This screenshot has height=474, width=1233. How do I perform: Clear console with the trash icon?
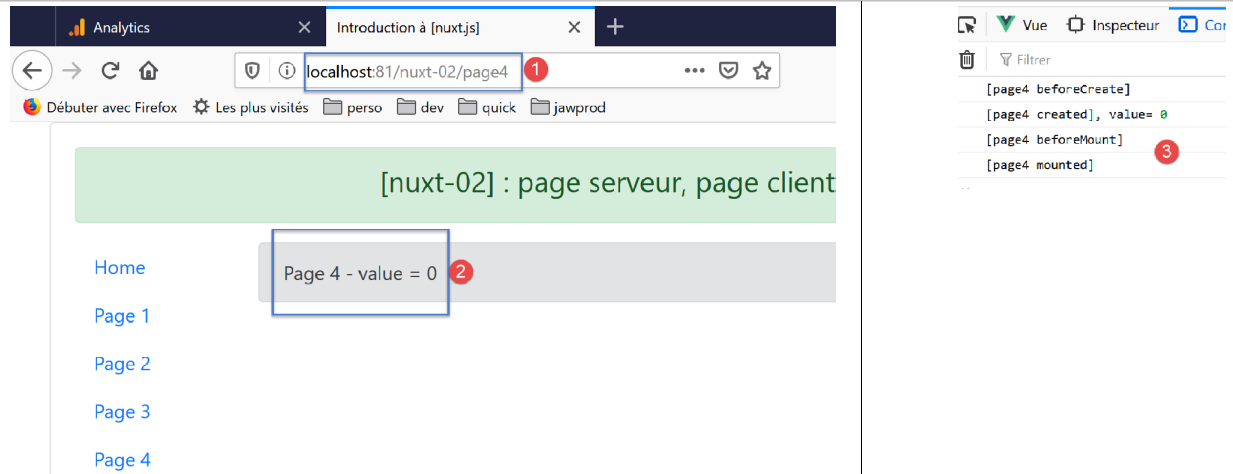click(967, 60)
